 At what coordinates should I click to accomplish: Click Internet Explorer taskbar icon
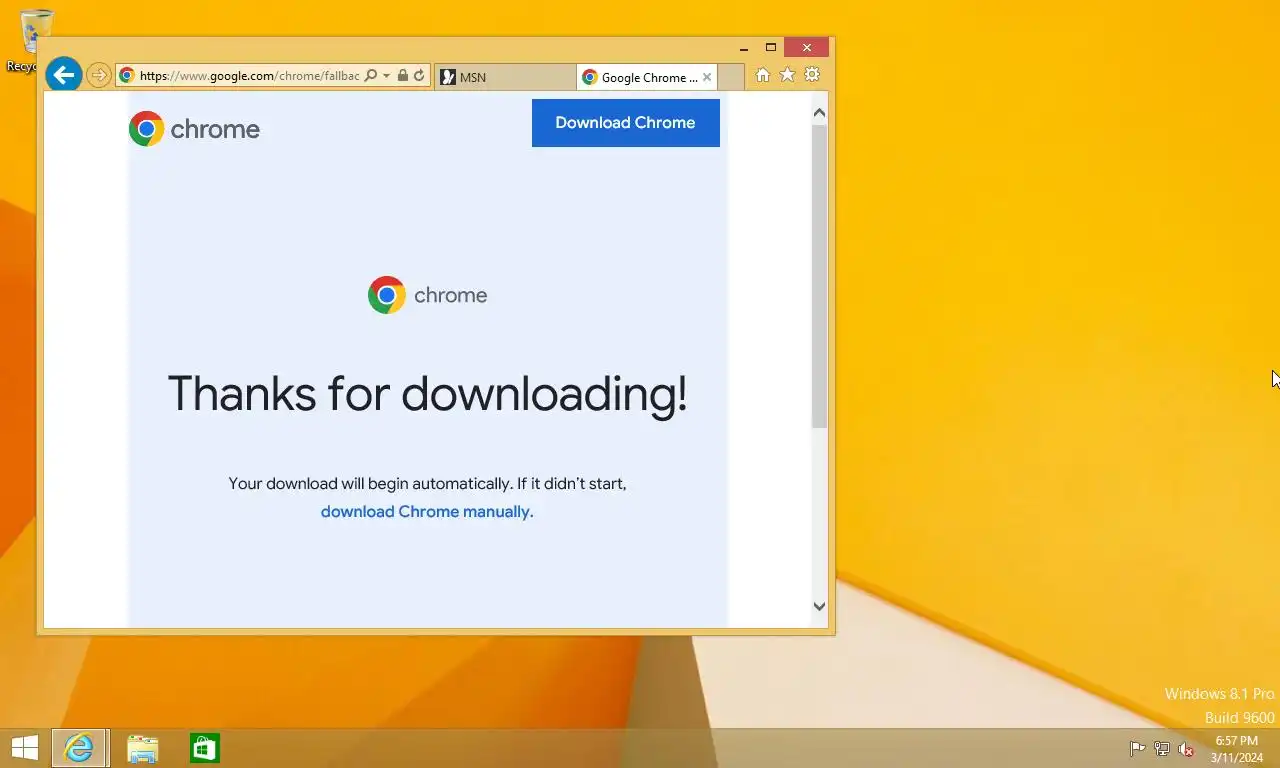[x=79, y=748]
